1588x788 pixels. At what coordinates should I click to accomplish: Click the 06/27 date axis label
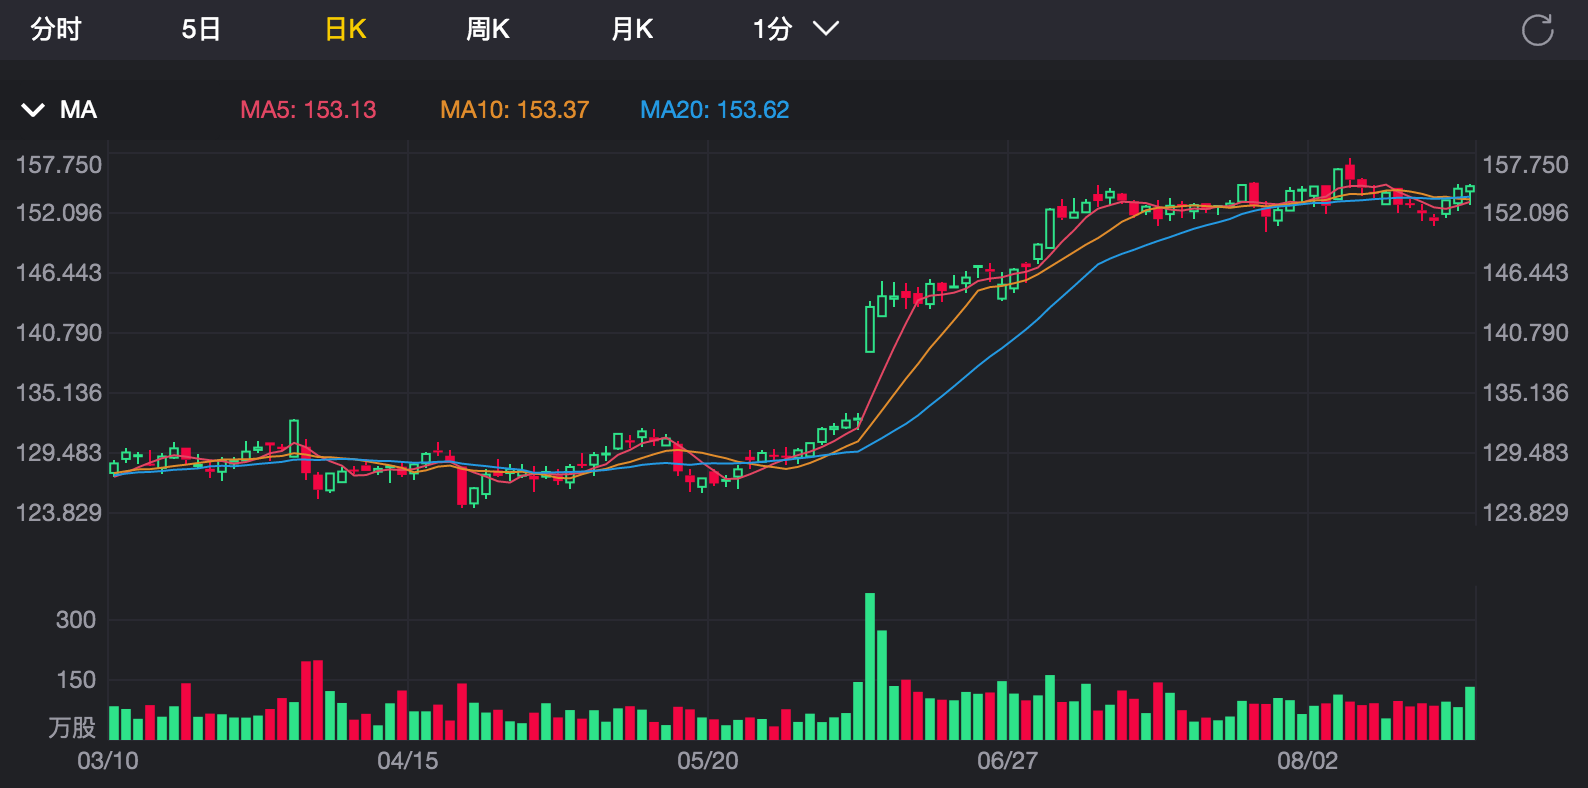1007,761
